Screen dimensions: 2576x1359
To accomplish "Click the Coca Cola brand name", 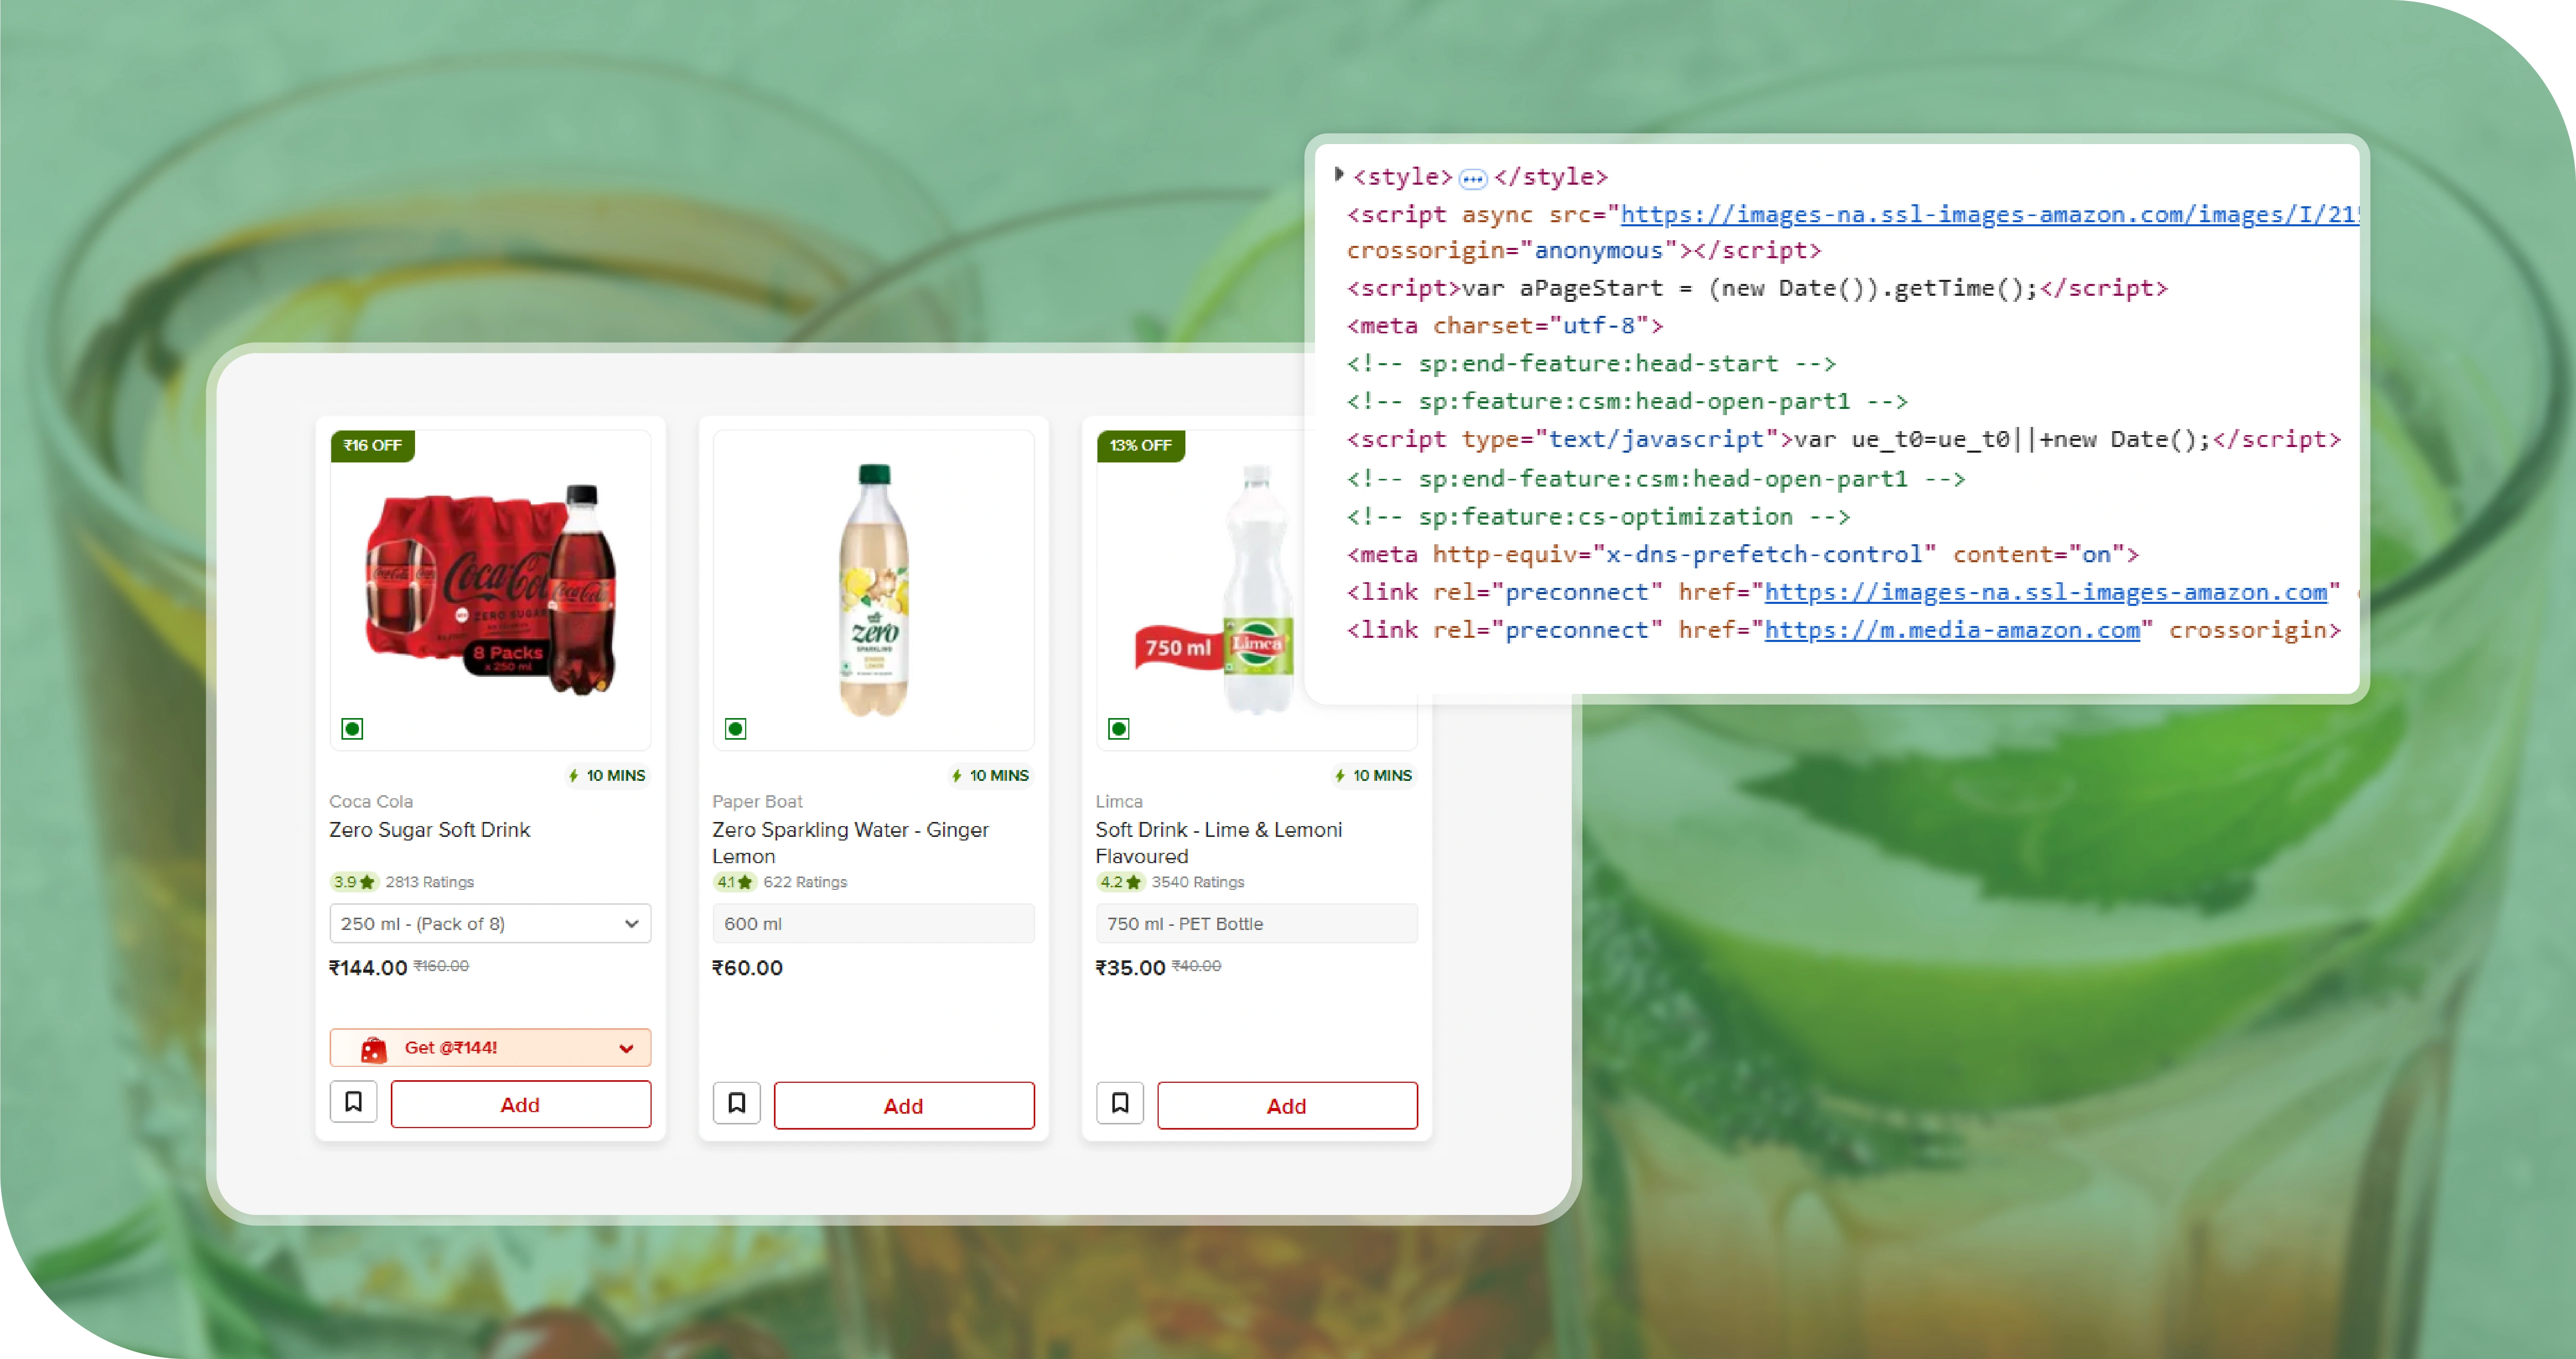I will tap(371, 802).
